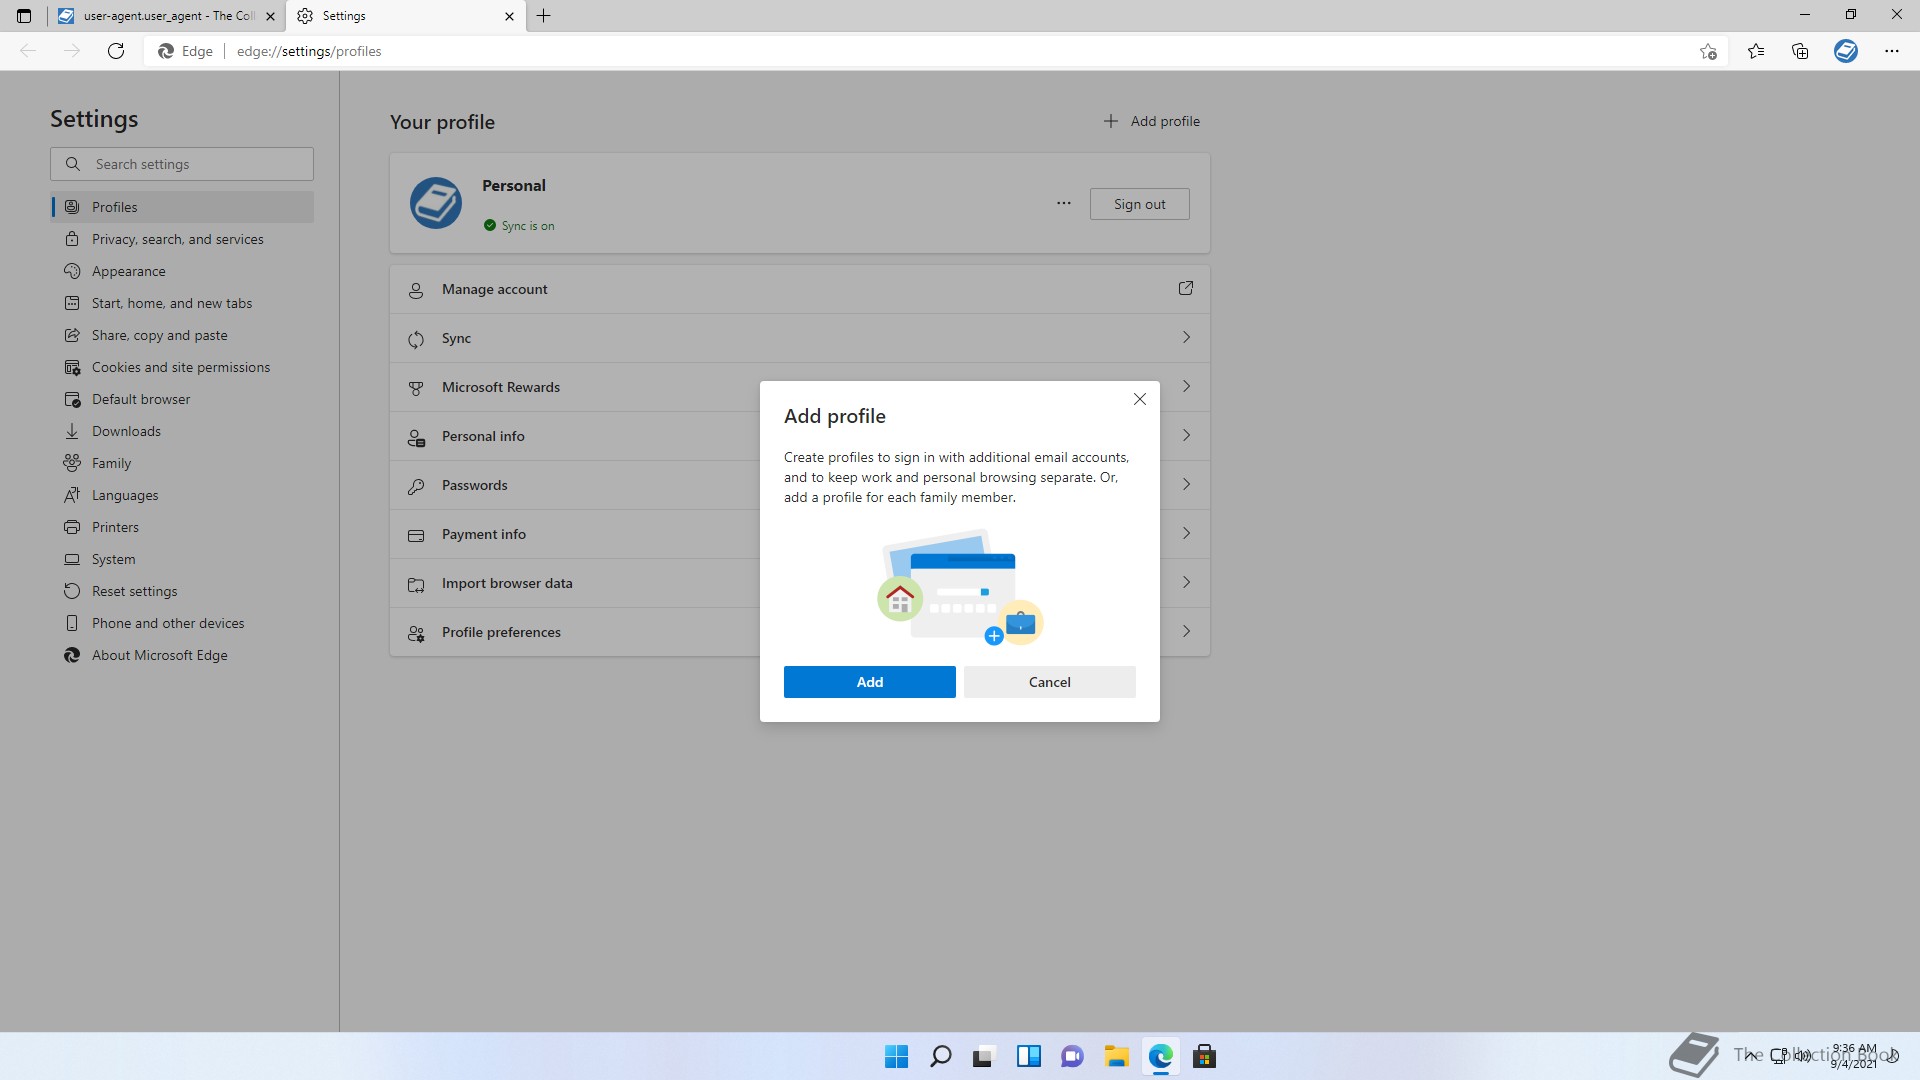Select Profiles in settings sidebar
This screenshot has width=1920, height=1080.
[182, 207]
